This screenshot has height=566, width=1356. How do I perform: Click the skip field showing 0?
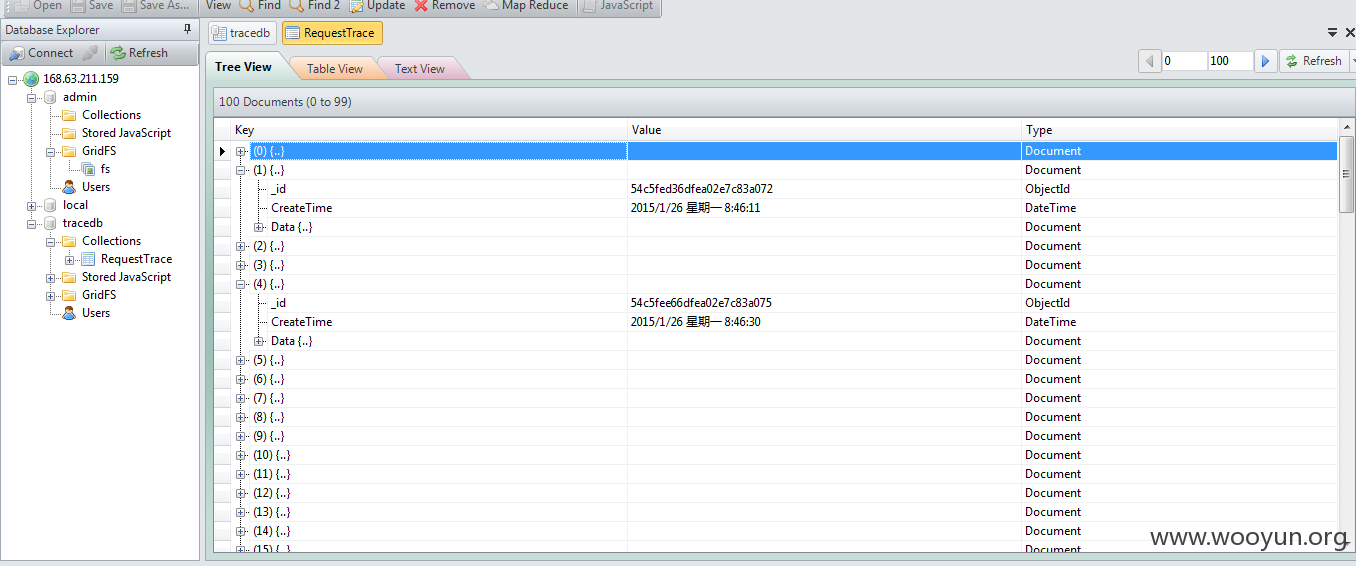[1185, 61]
